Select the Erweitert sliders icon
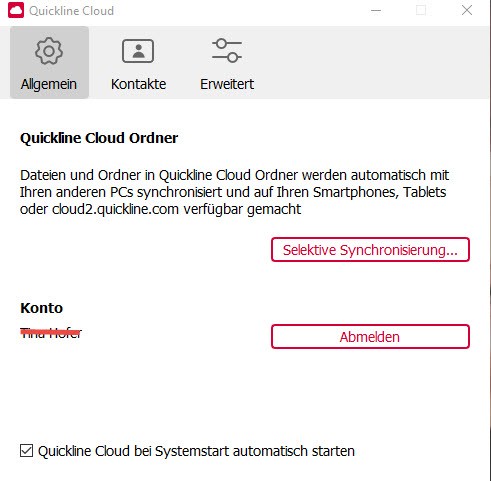 point(227,51)
